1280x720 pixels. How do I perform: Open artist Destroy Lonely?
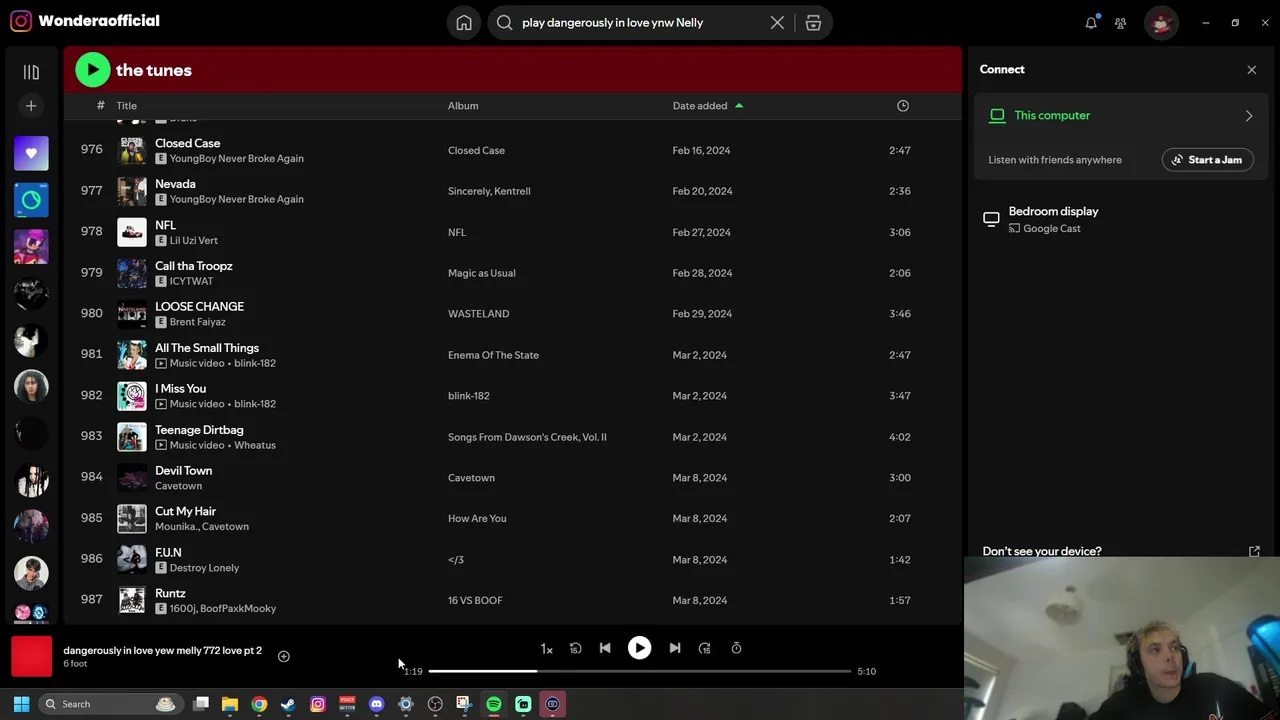(204, 568)
